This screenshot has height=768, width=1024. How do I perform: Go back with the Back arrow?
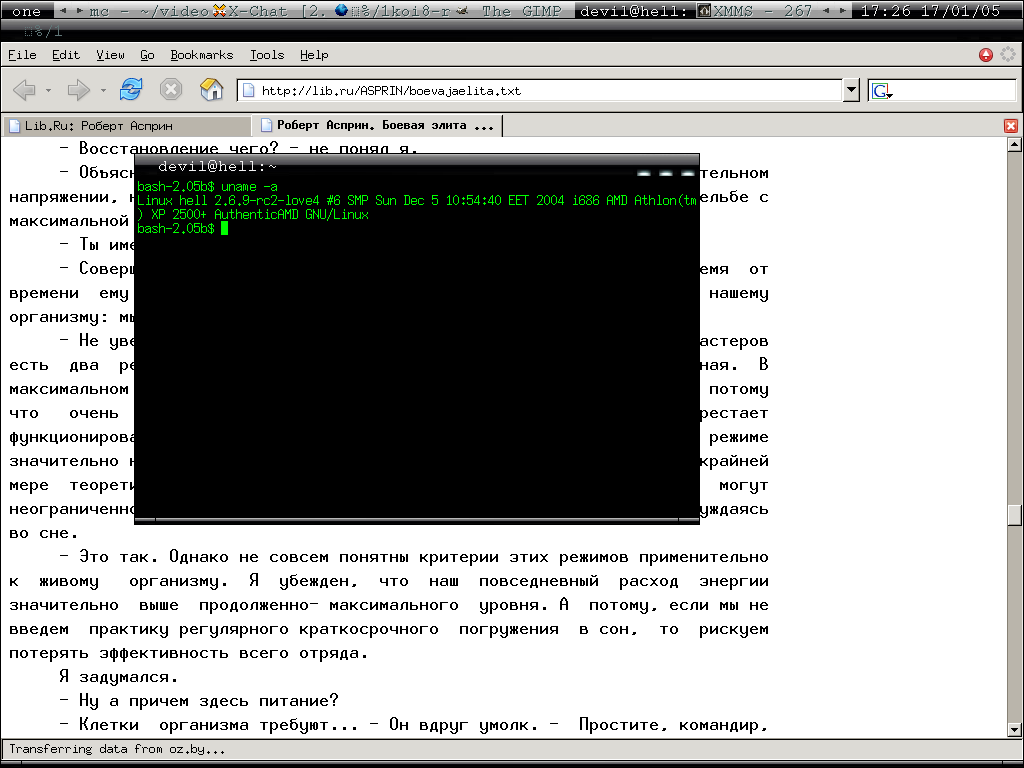coord(24,89)
